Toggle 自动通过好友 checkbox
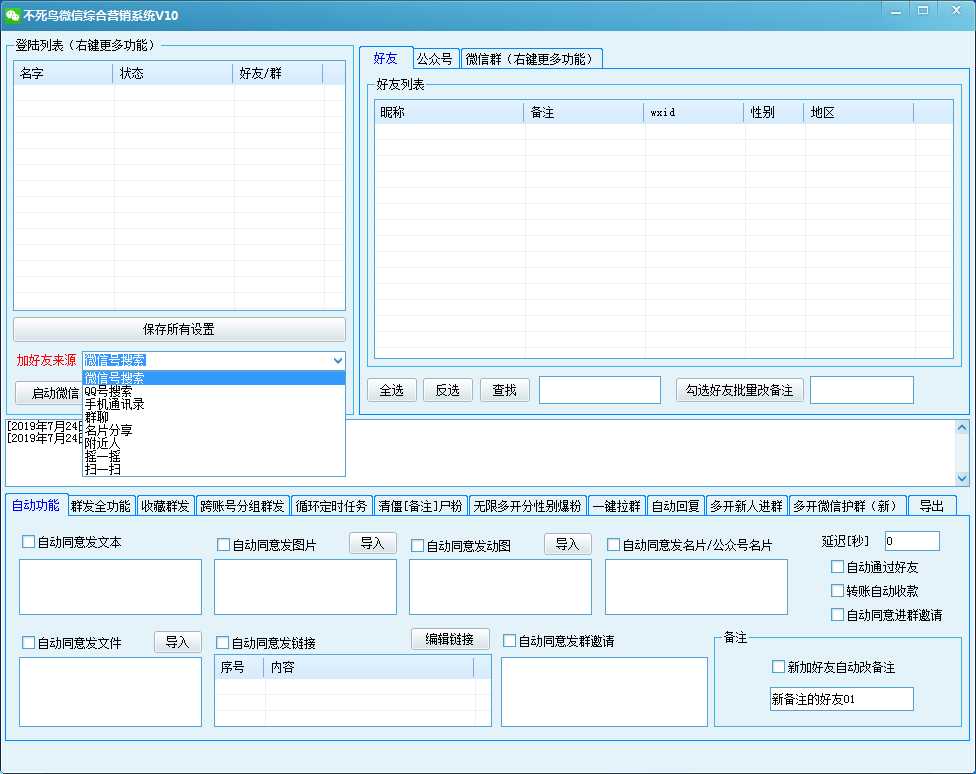This screenshot has width=976, height=774. pyautogui.click(x=838, y=567)
